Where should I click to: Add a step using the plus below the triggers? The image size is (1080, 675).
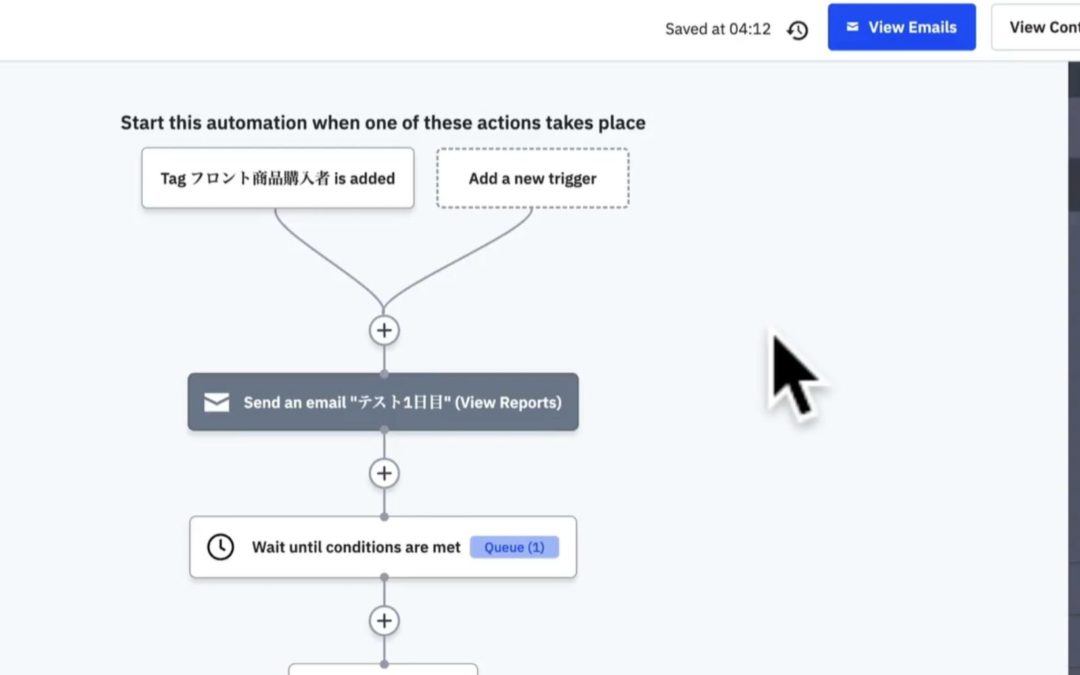pos(384,330)
